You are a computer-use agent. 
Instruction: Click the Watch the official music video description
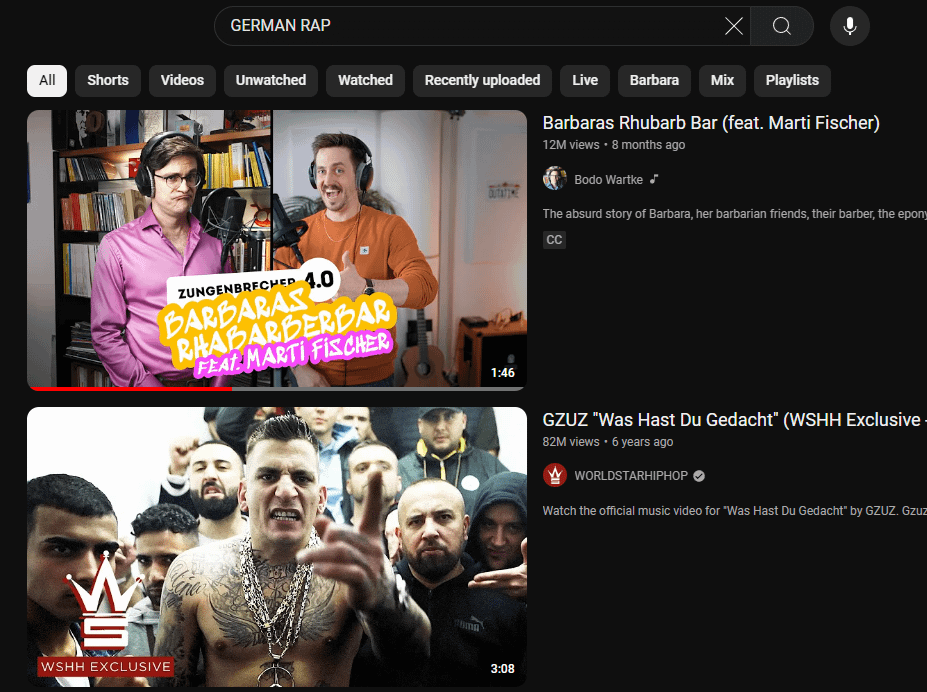(734, 511)
